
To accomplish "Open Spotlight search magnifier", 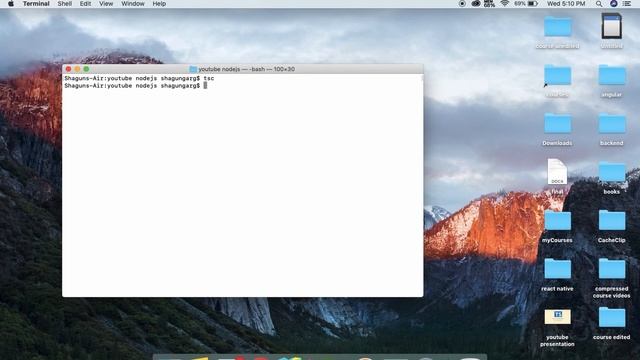I will point(599,4).
